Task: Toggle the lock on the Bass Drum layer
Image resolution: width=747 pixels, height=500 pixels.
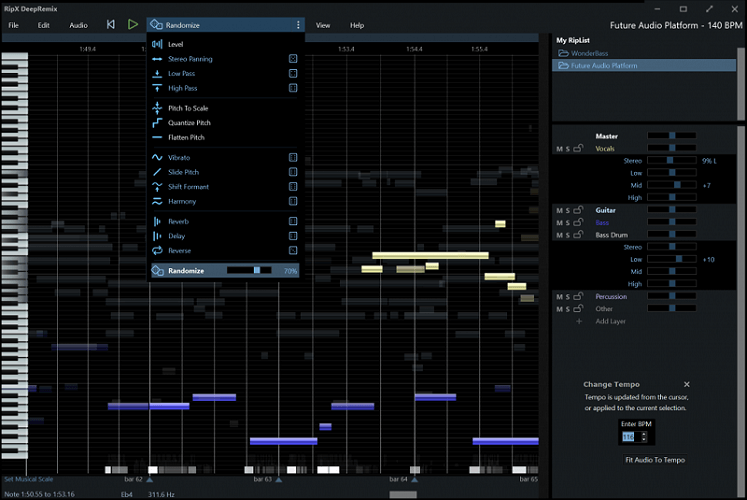Action: pos(578,235)
